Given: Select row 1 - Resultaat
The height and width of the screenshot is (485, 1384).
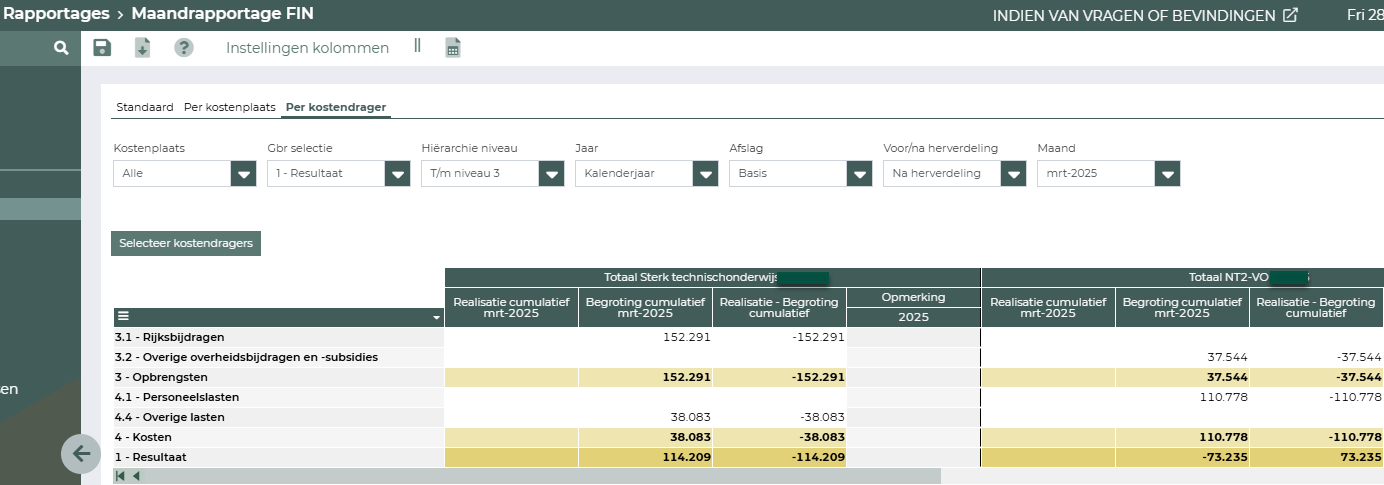Looking at the screenshot, I should pos(279,457).
